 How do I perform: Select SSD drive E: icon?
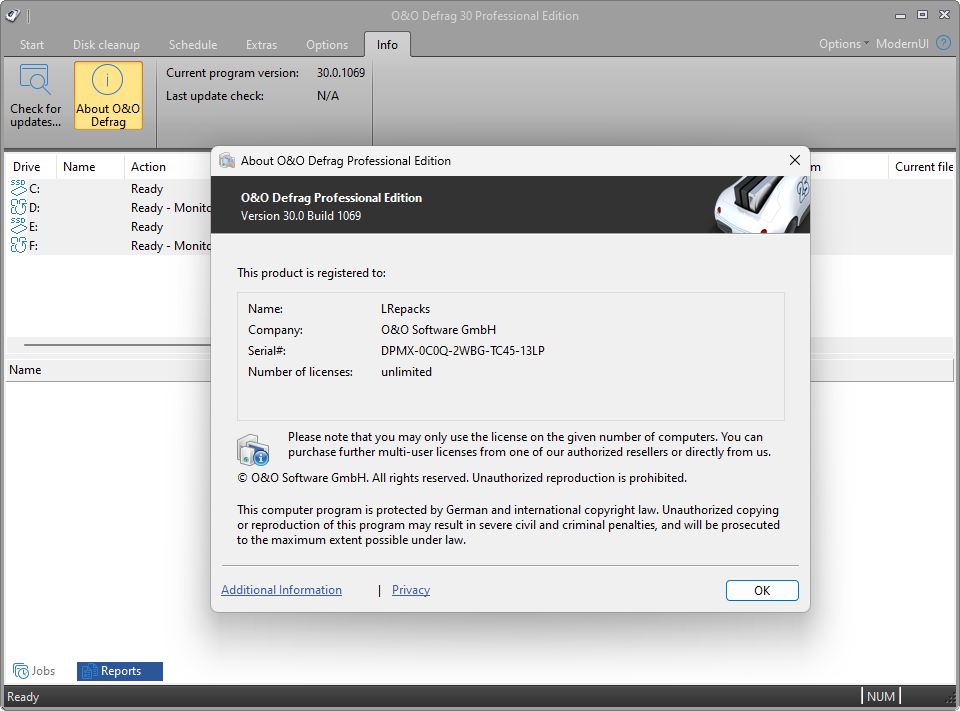[18, 226]
